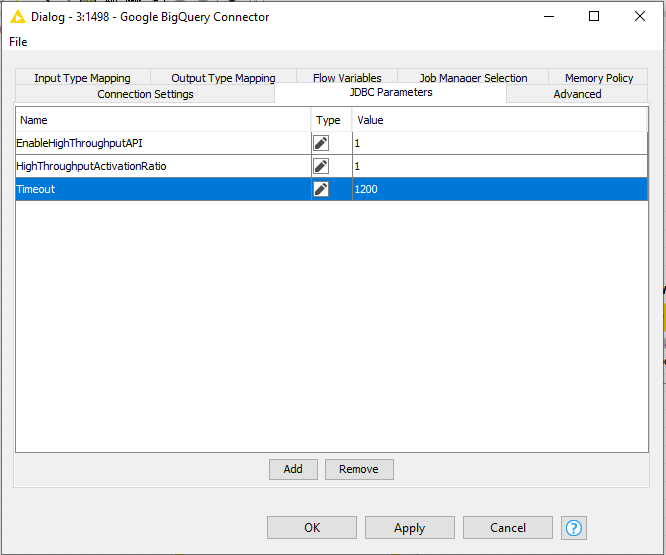Select the Timeout name cell
Viewport: 666px width, 555px height.
point(163,189)
